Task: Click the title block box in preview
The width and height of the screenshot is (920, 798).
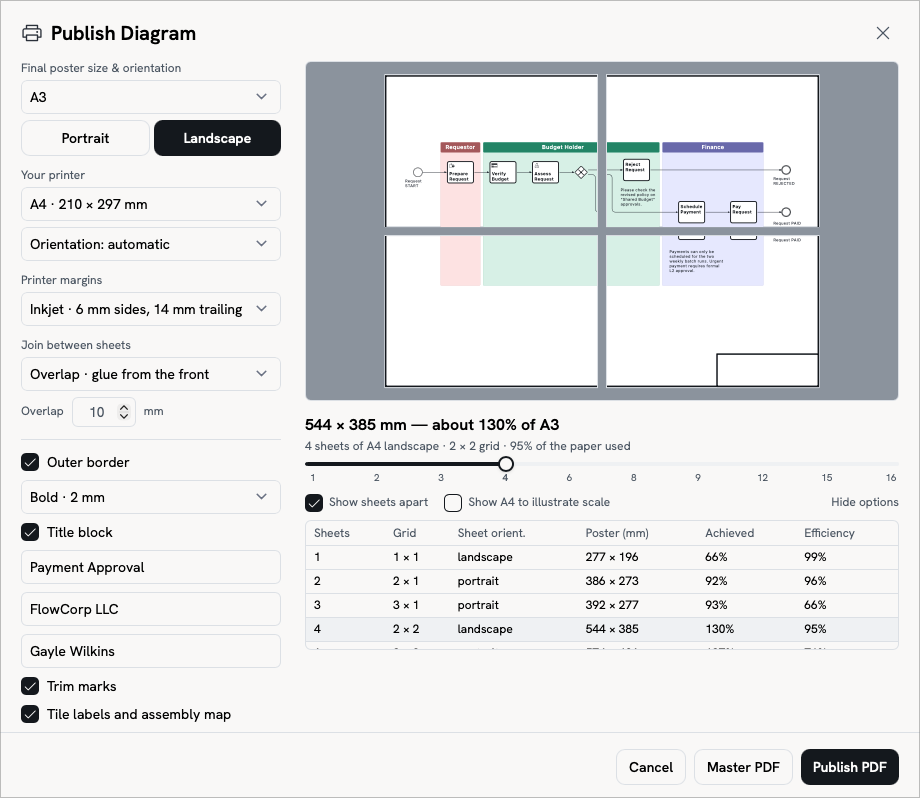Action: pyautogui.click(x=767, y=370)
